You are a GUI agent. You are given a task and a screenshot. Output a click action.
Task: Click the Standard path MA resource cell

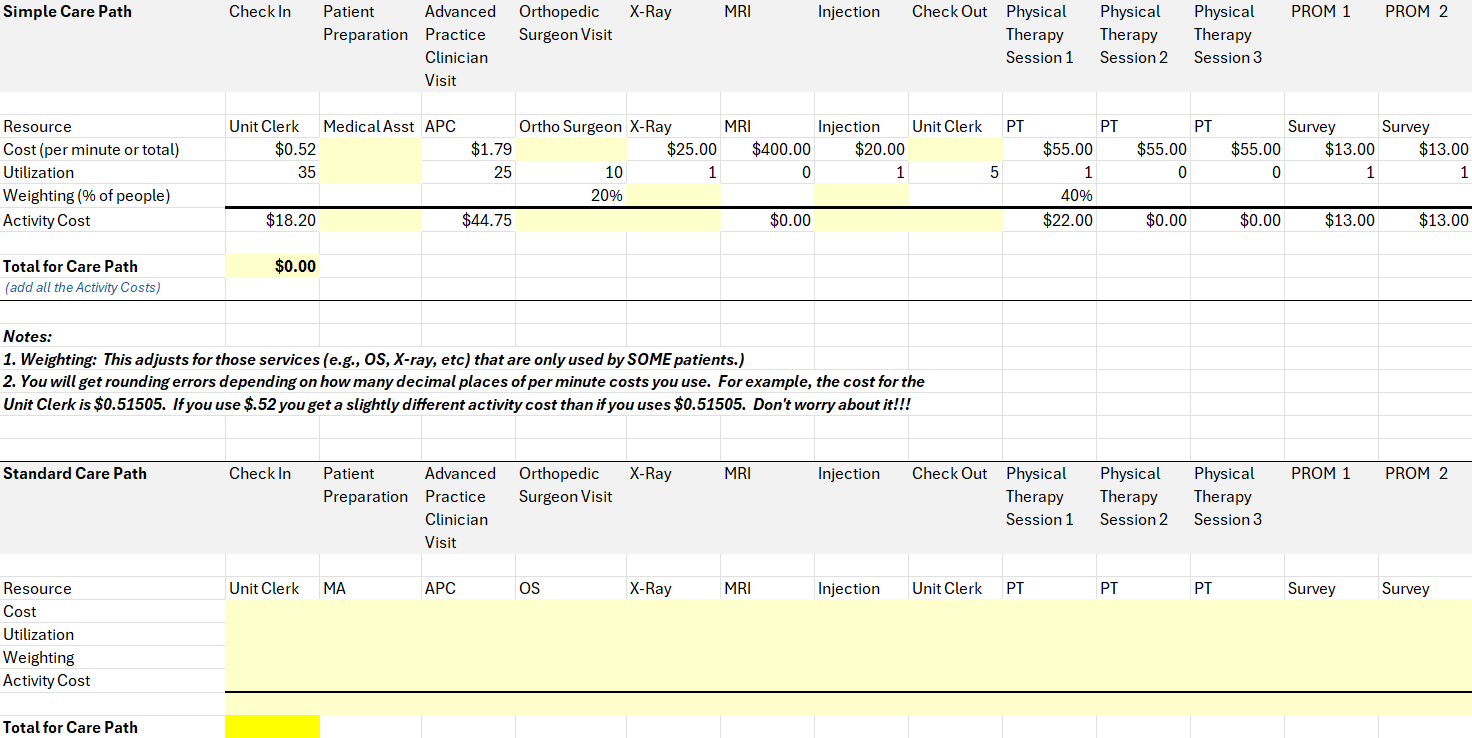tap(371, 588)
